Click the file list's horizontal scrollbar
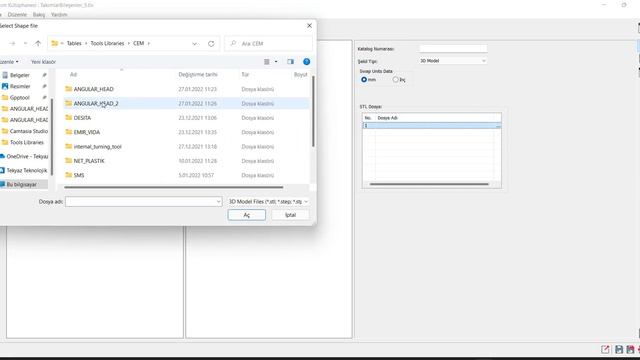Screen dimensions: 640x360 tap(173, 187)
